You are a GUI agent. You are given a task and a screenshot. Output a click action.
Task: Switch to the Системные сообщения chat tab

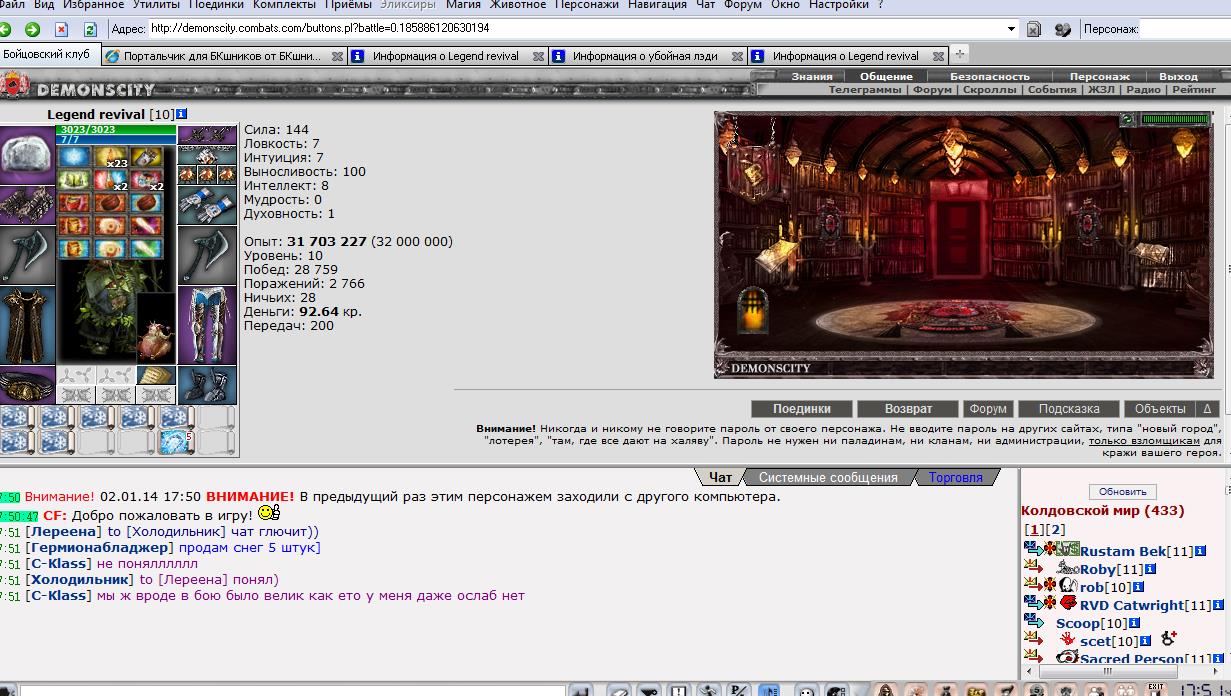(828, 477)
